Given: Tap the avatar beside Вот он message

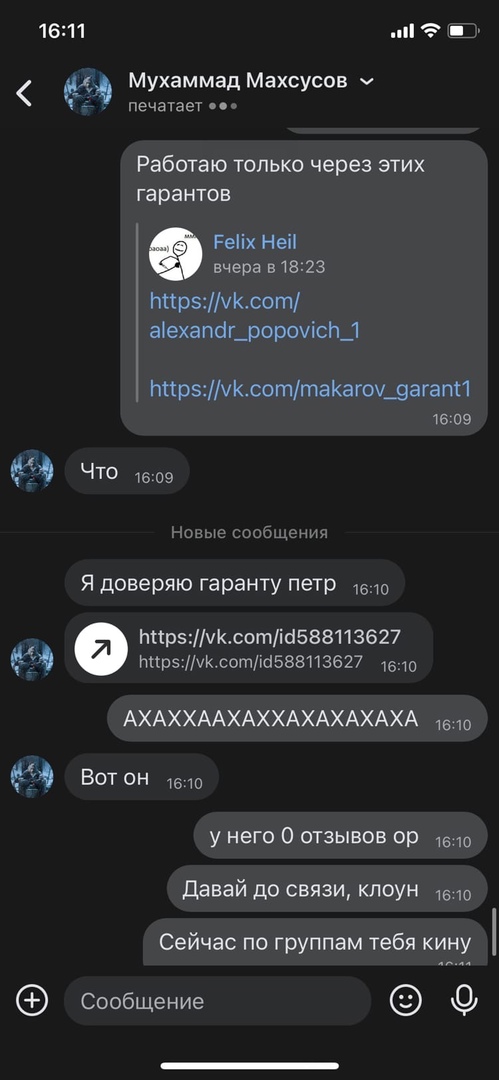Looking at the screenshot, I should point(32,776).
